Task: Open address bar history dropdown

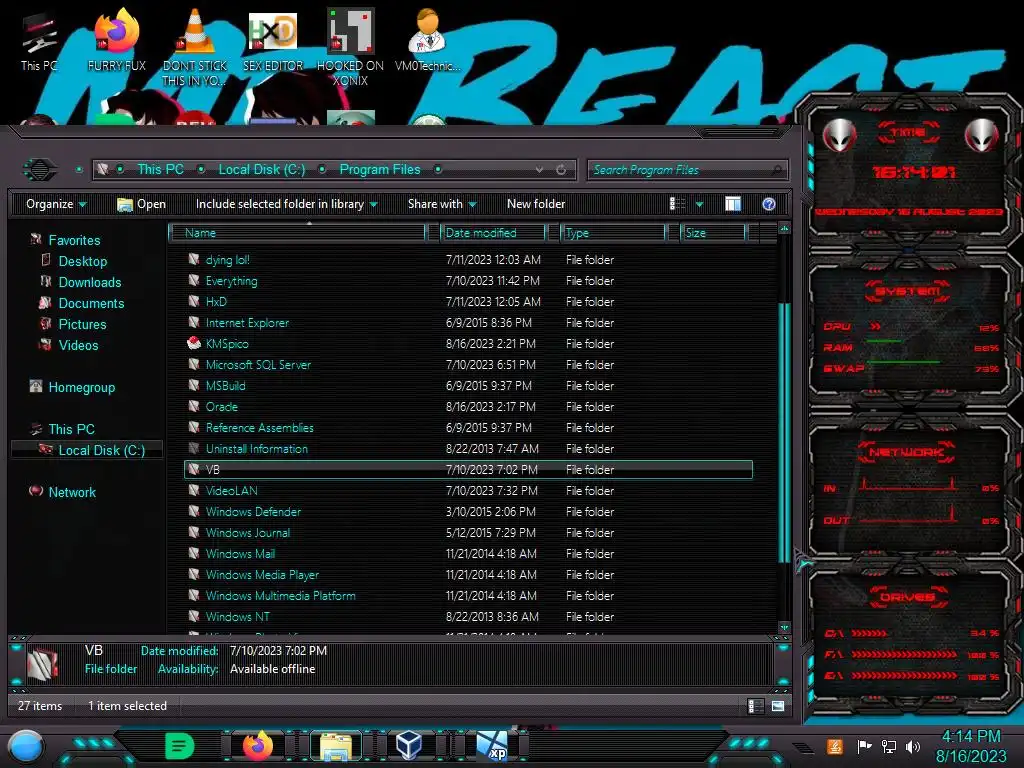Action: (539, 170)
